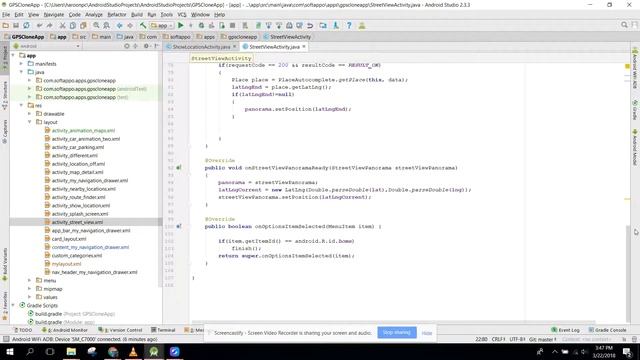Click the VLC icon in taskbar

point(133,351)
